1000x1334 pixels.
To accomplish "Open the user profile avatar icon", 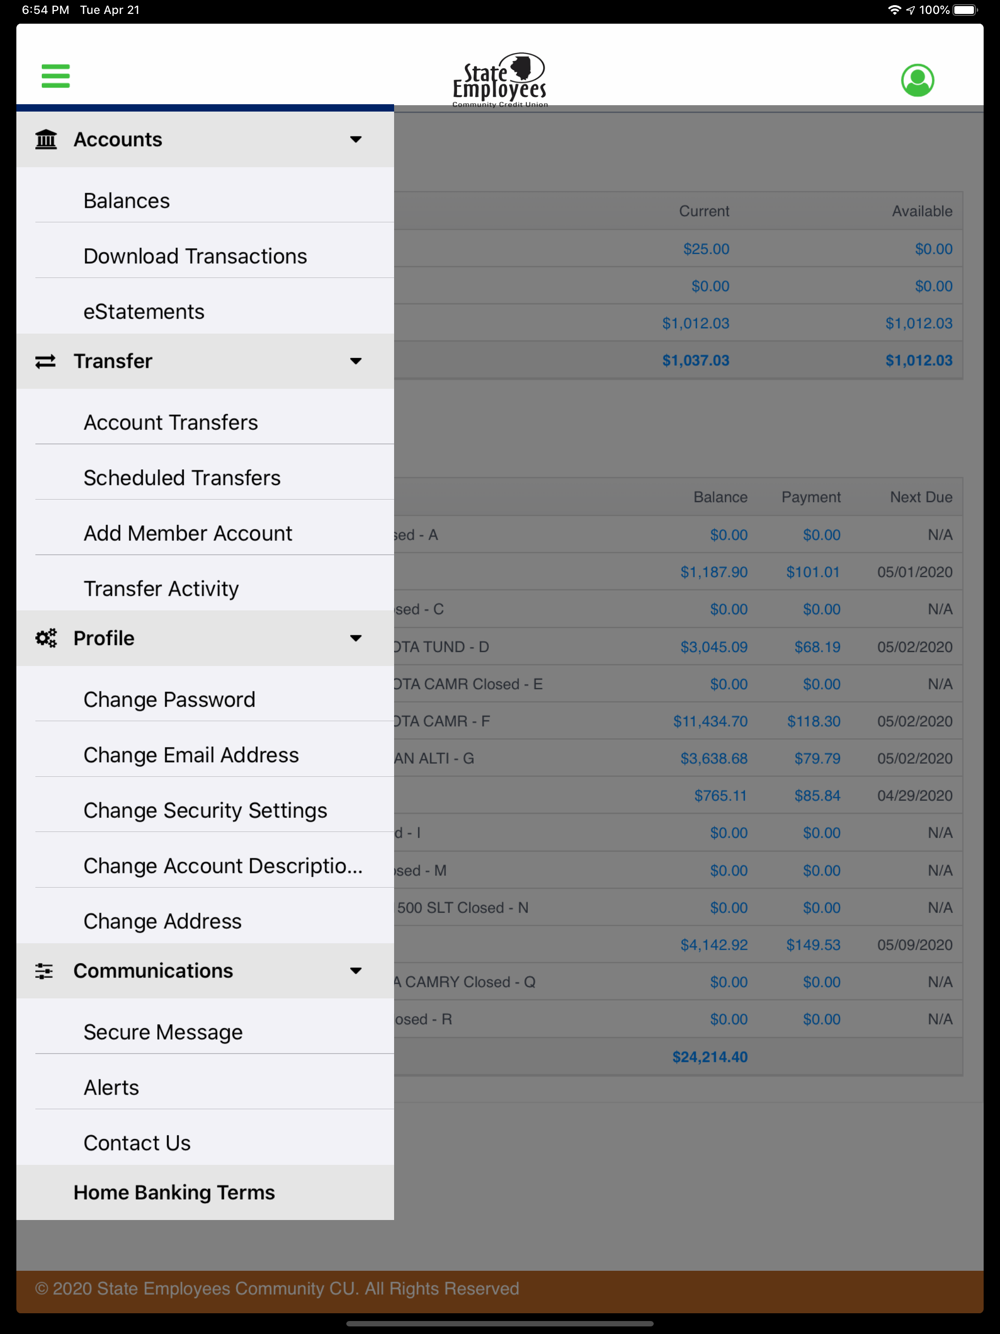I will [x=917, y=80].
